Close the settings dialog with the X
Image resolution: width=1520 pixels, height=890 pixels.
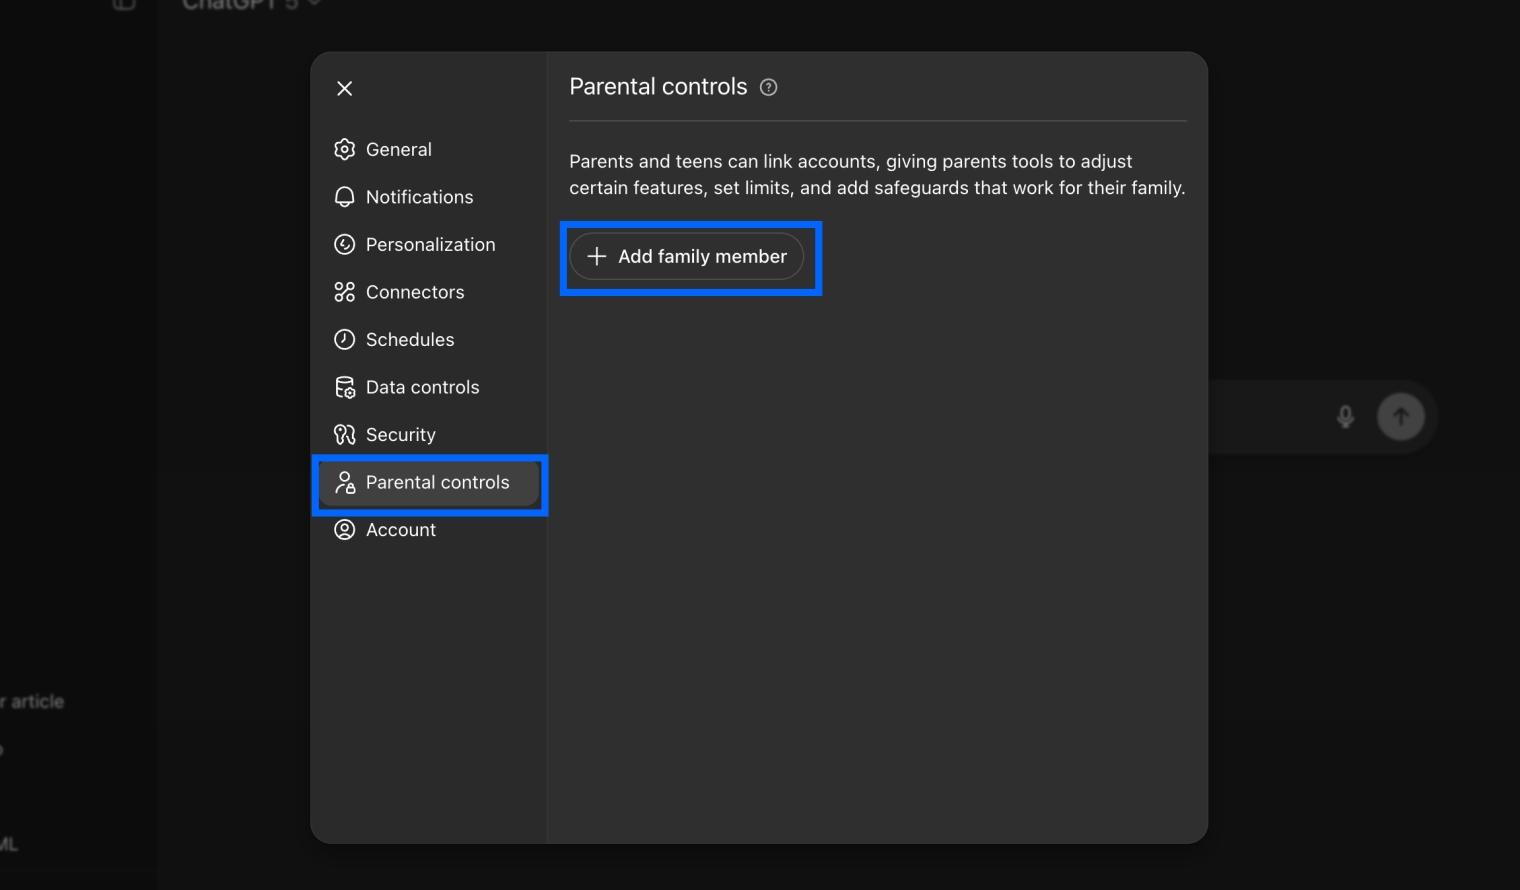tap(344, 88)
